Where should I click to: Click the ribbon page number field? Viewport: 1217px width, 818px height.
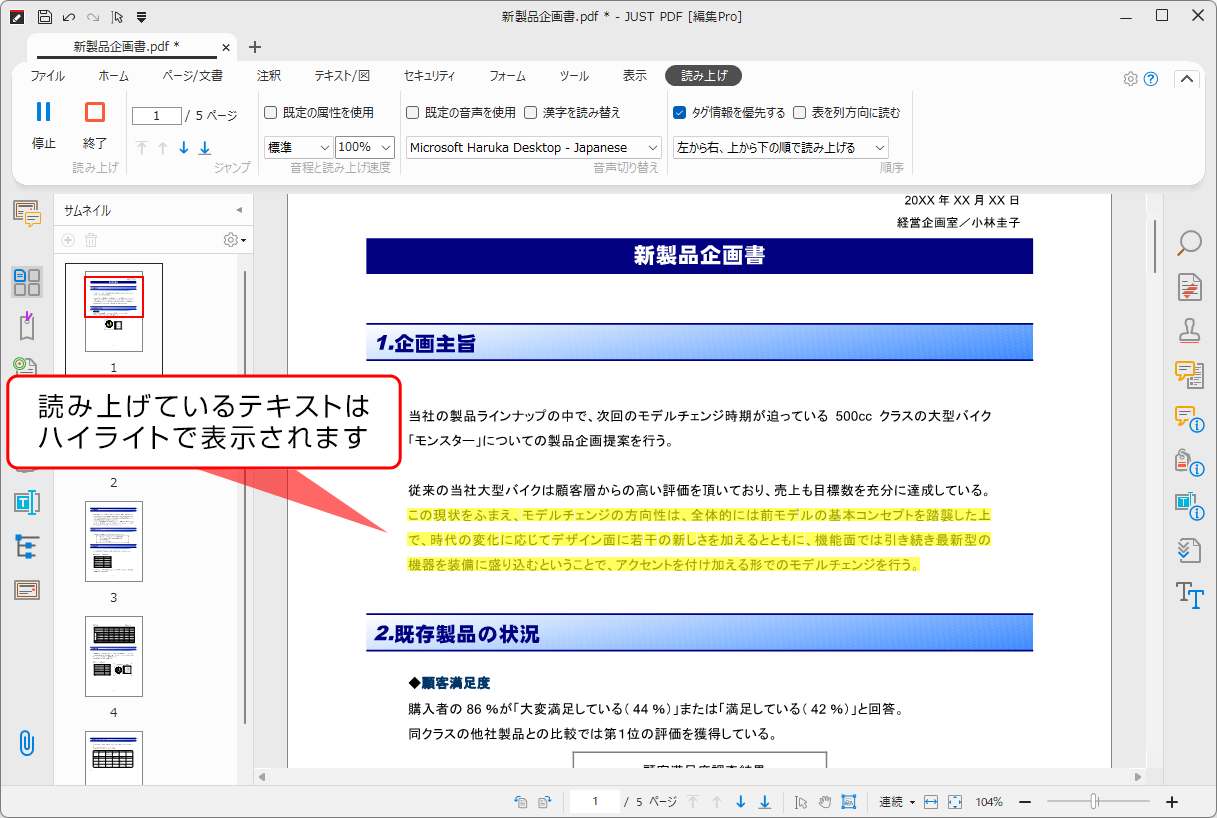157,116
